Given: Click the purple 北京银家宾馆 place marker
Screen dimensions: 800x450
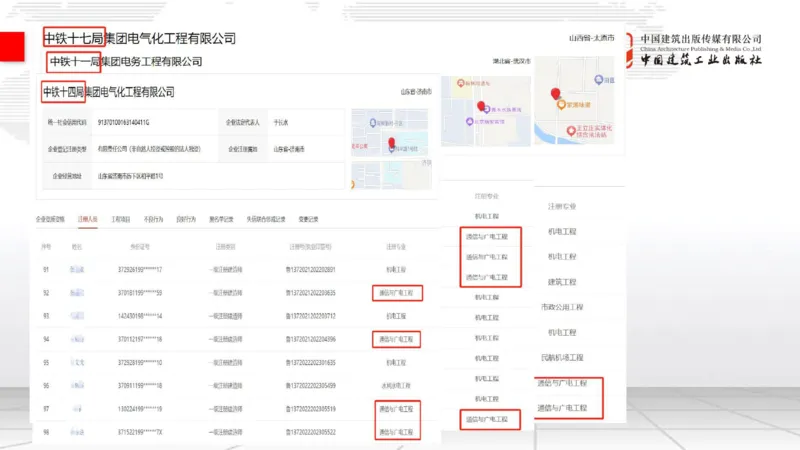Looking at the screenshot, I should point(469,121).
